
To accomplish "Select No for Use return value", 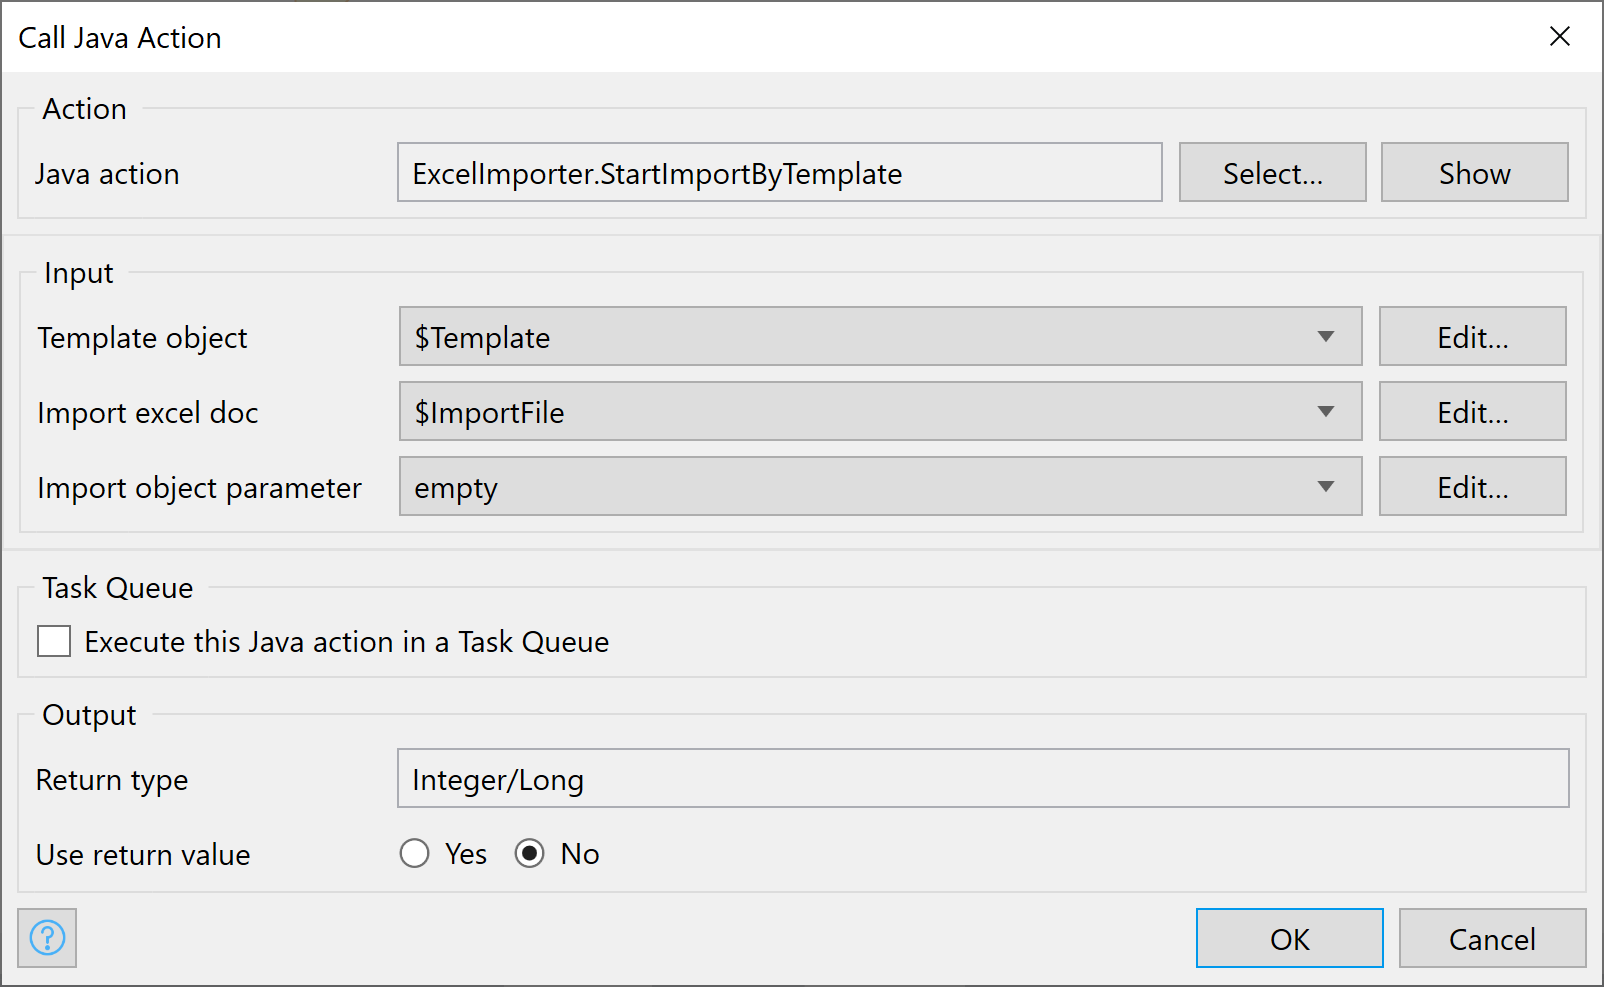I will [x=530, y=854].
